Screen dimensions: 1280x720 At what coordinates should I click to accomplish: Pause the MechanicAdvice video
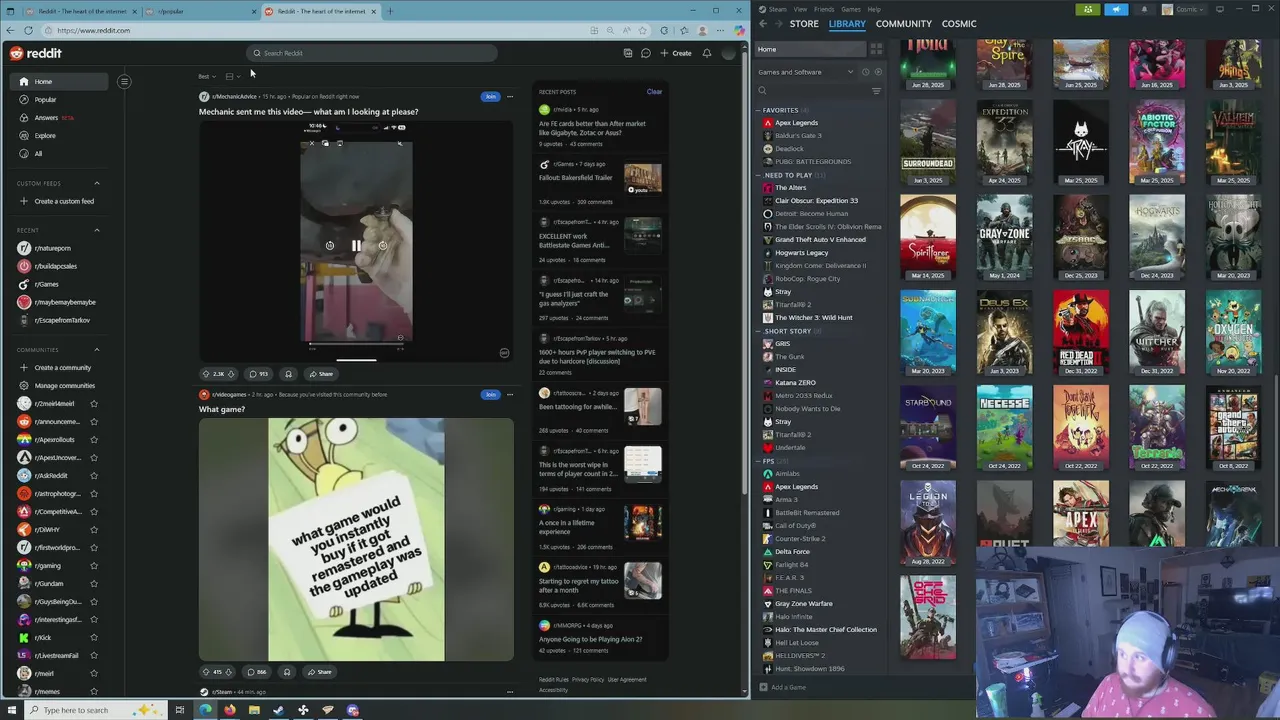point(356,245)
